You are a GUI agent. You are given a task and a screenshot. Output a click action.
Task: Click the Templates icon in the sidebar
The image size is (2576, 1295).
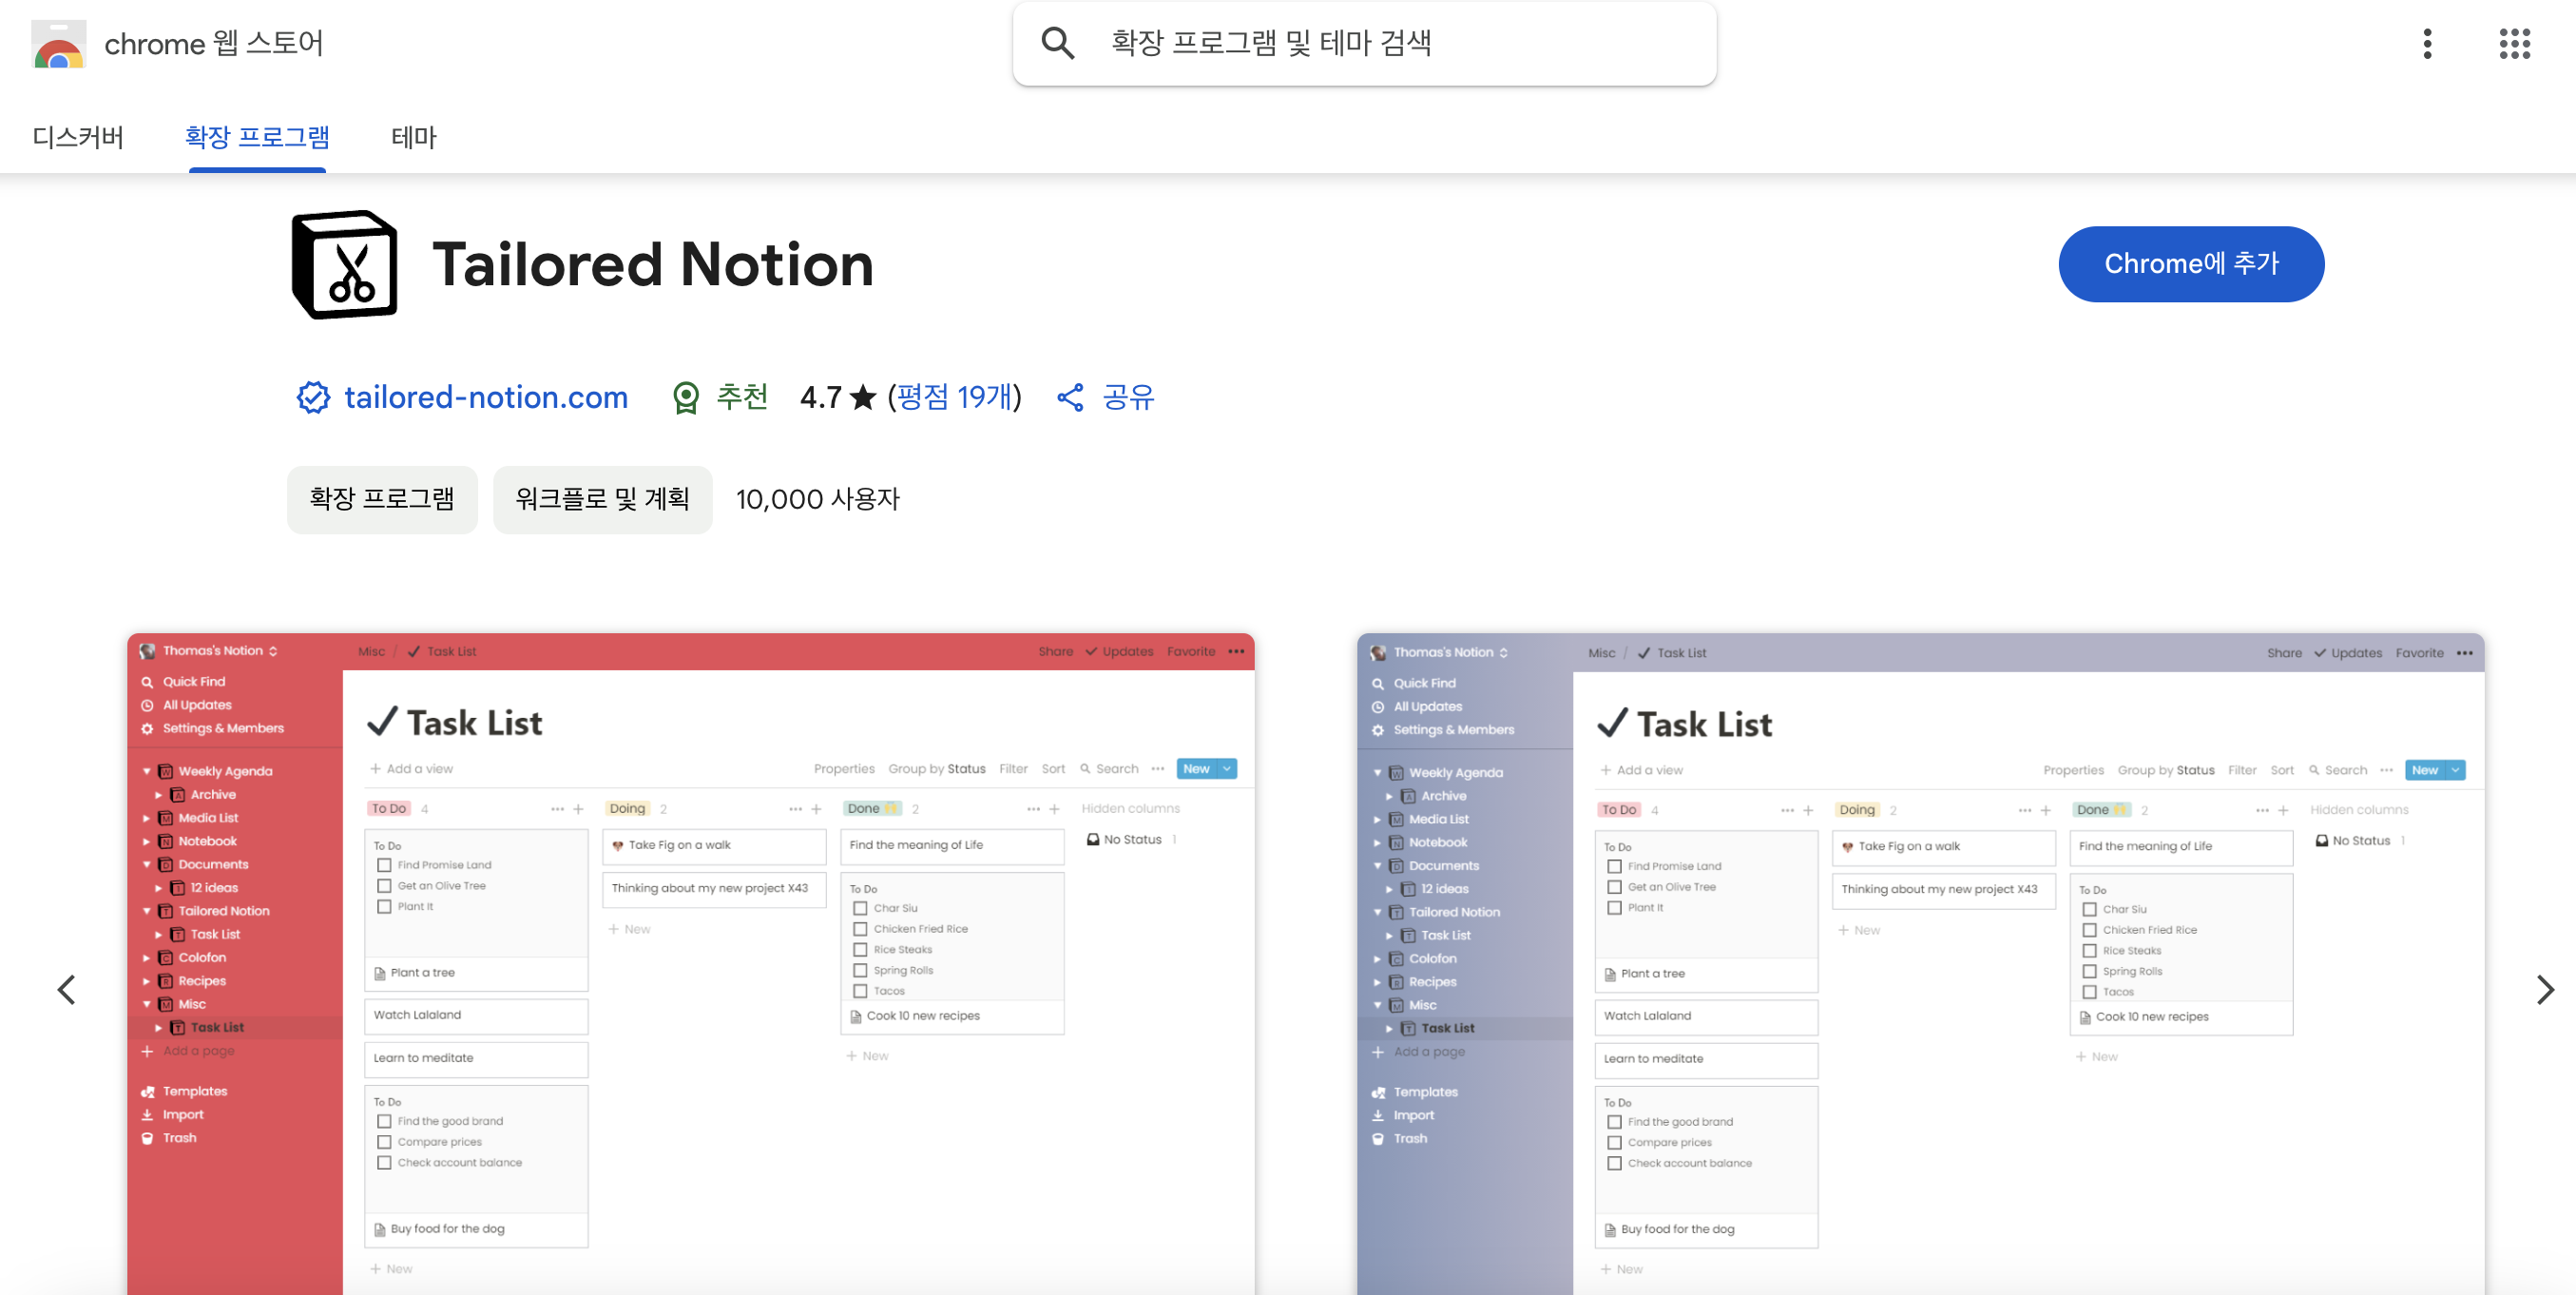[148, 1090]
